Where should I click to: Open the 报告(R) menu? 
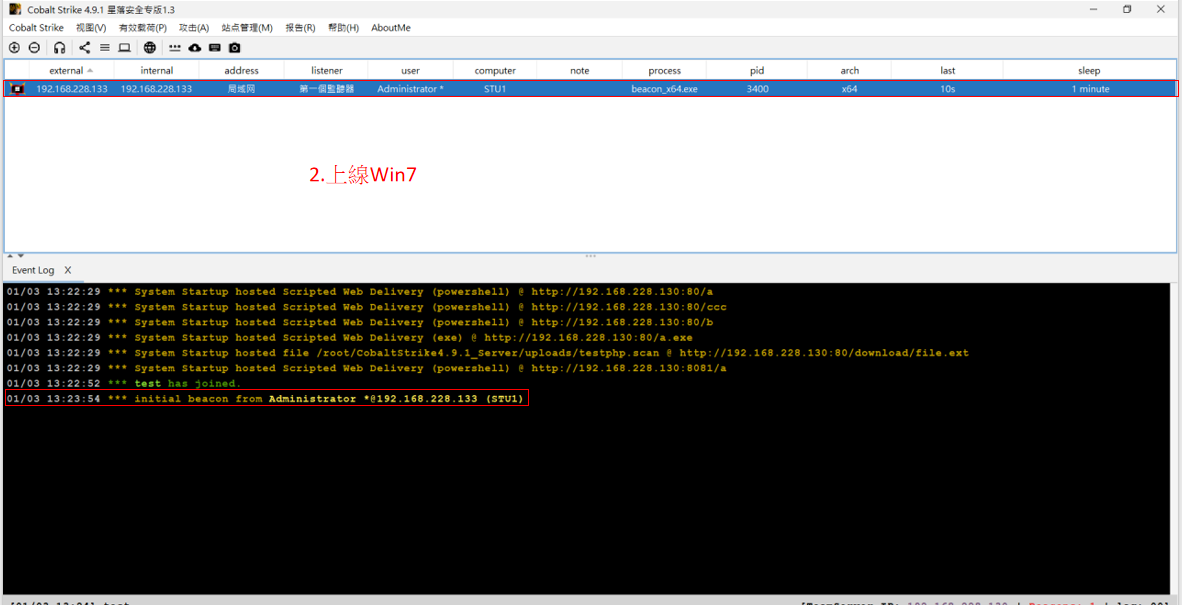pos(300,28)
